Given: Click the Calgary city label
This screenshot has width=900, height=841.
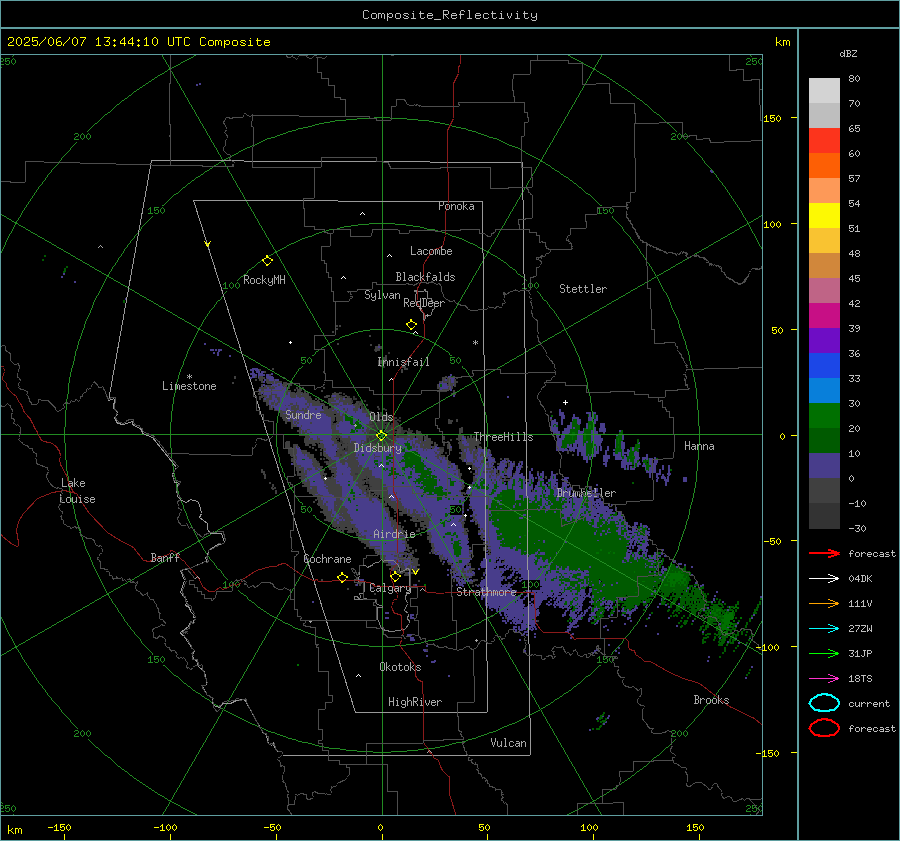Looking at the screenshot, I should point(390,588).
